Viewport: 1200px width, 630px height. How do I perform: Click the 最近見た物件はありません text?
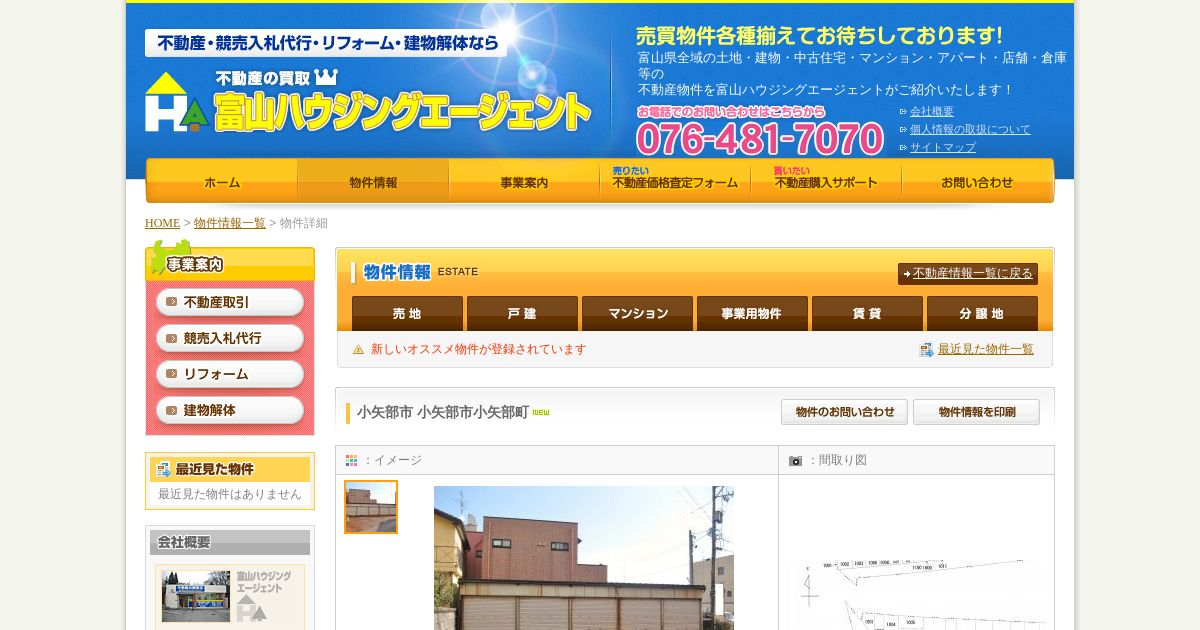pyautogui.click(x=230, y=494)
